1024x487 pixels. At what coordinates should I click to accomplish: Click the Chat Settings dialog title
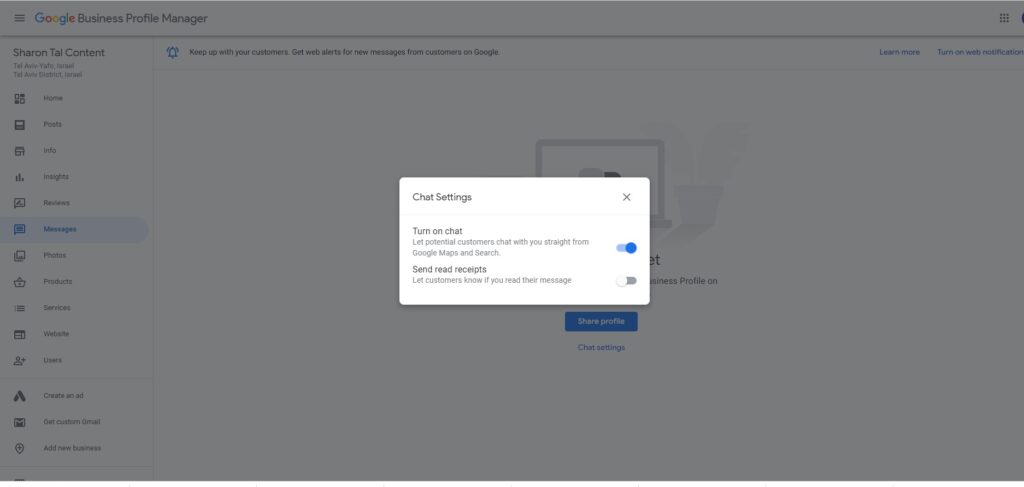pyautogui.click(x=442, y=197)
